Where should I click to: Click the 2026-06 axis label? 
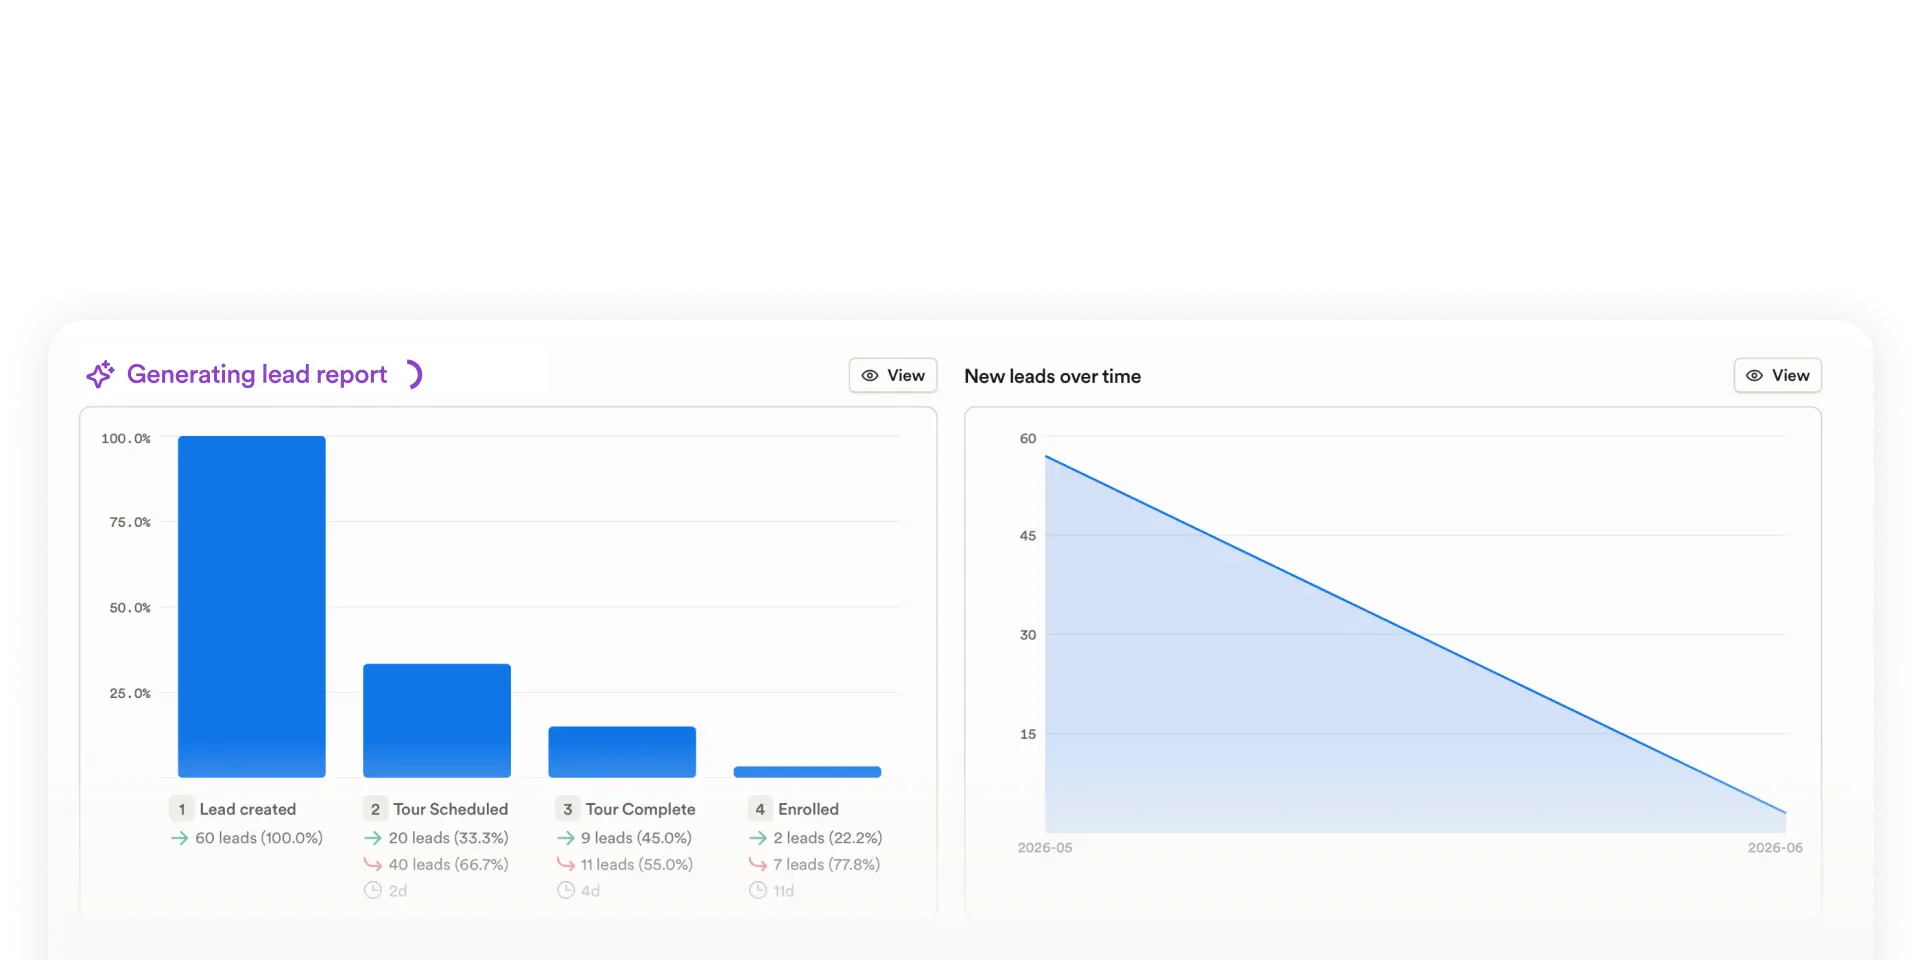[x=1775, y=847]
